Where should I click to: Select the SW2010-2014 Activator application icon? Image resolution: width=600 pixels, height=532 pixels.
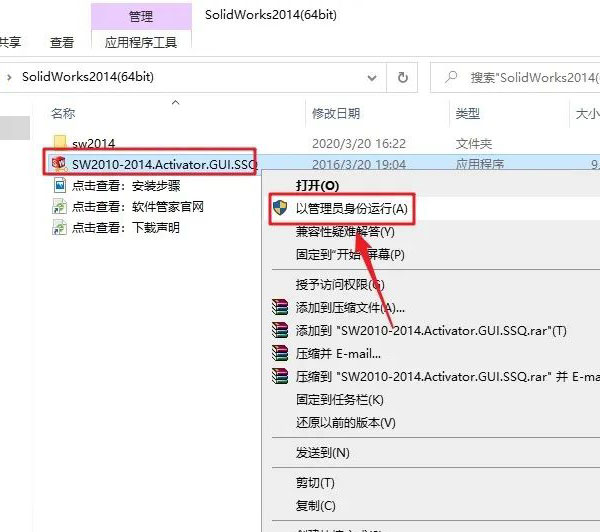59,164
